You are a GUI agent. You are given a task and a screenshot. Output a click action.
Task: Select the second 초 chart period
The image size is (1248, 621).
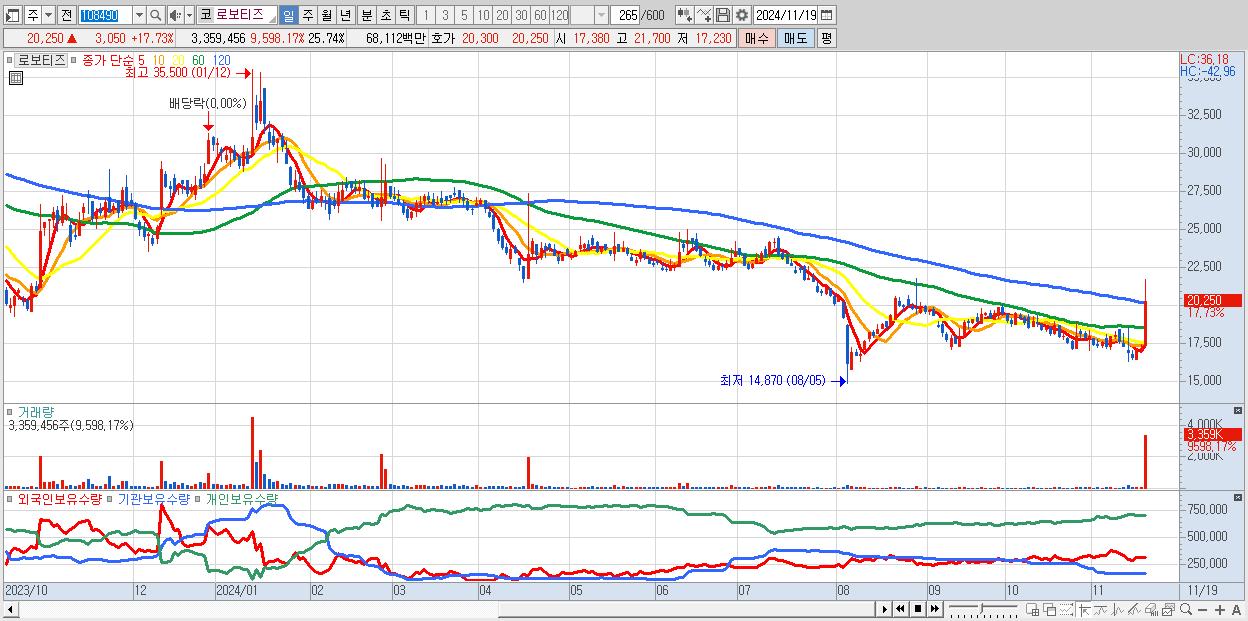tap(385, 15)
